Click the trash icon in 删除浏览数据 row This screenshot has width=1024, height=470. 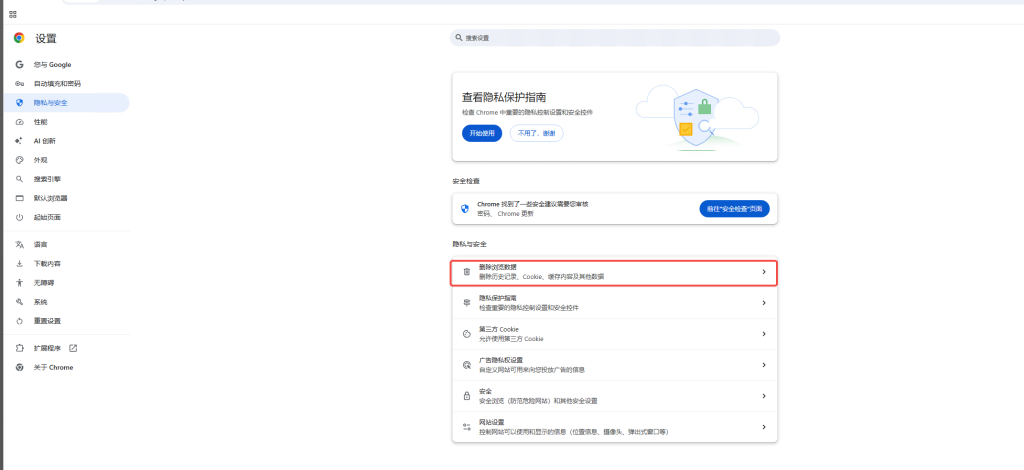[466, 271]
